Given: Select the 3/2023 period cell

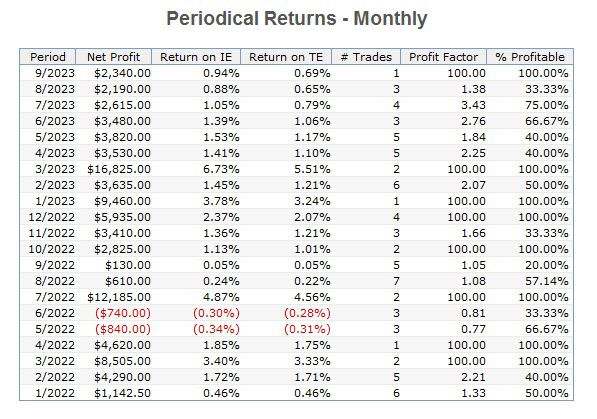Looking at the screenshot, I should [55, 169].
